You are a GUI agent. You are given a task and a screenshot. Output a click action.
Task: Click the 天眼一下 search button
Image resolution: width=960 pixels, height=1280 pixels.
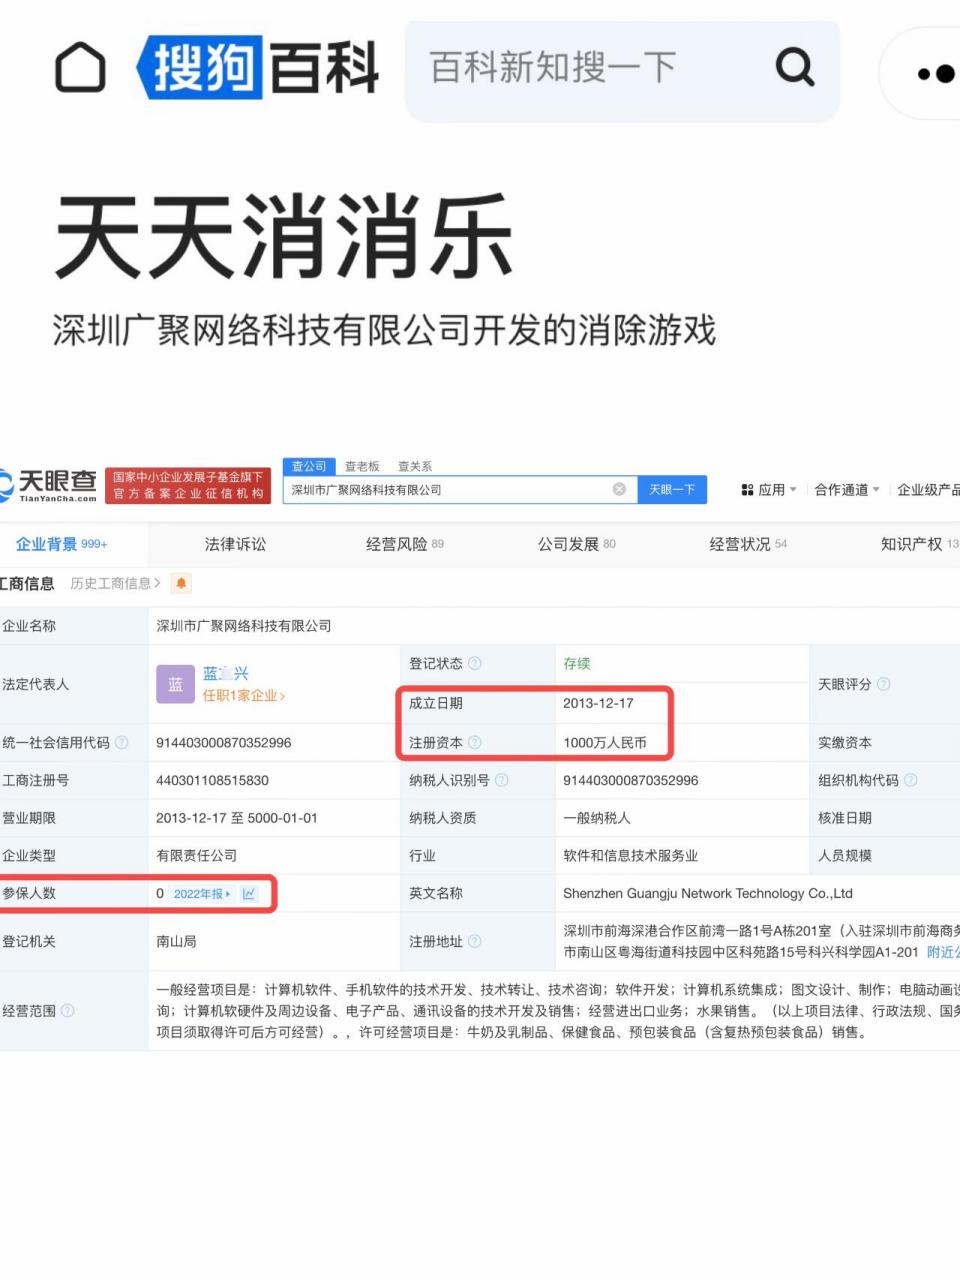point(672,489)
